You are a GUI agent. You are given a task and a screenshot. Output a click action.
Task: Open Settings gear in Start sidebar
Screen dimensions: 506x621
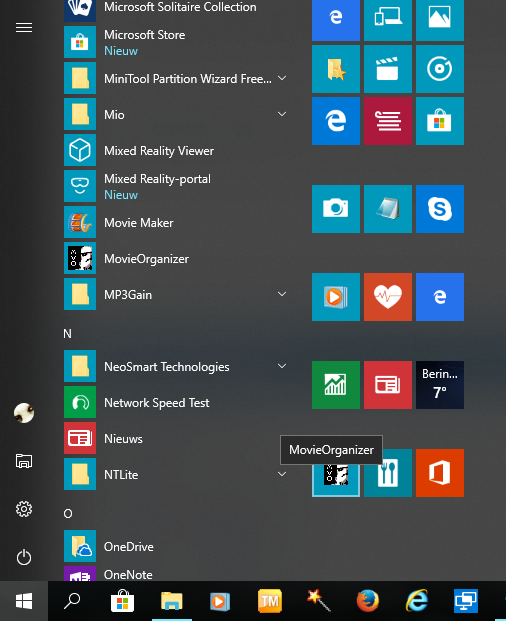click(24, 509)
